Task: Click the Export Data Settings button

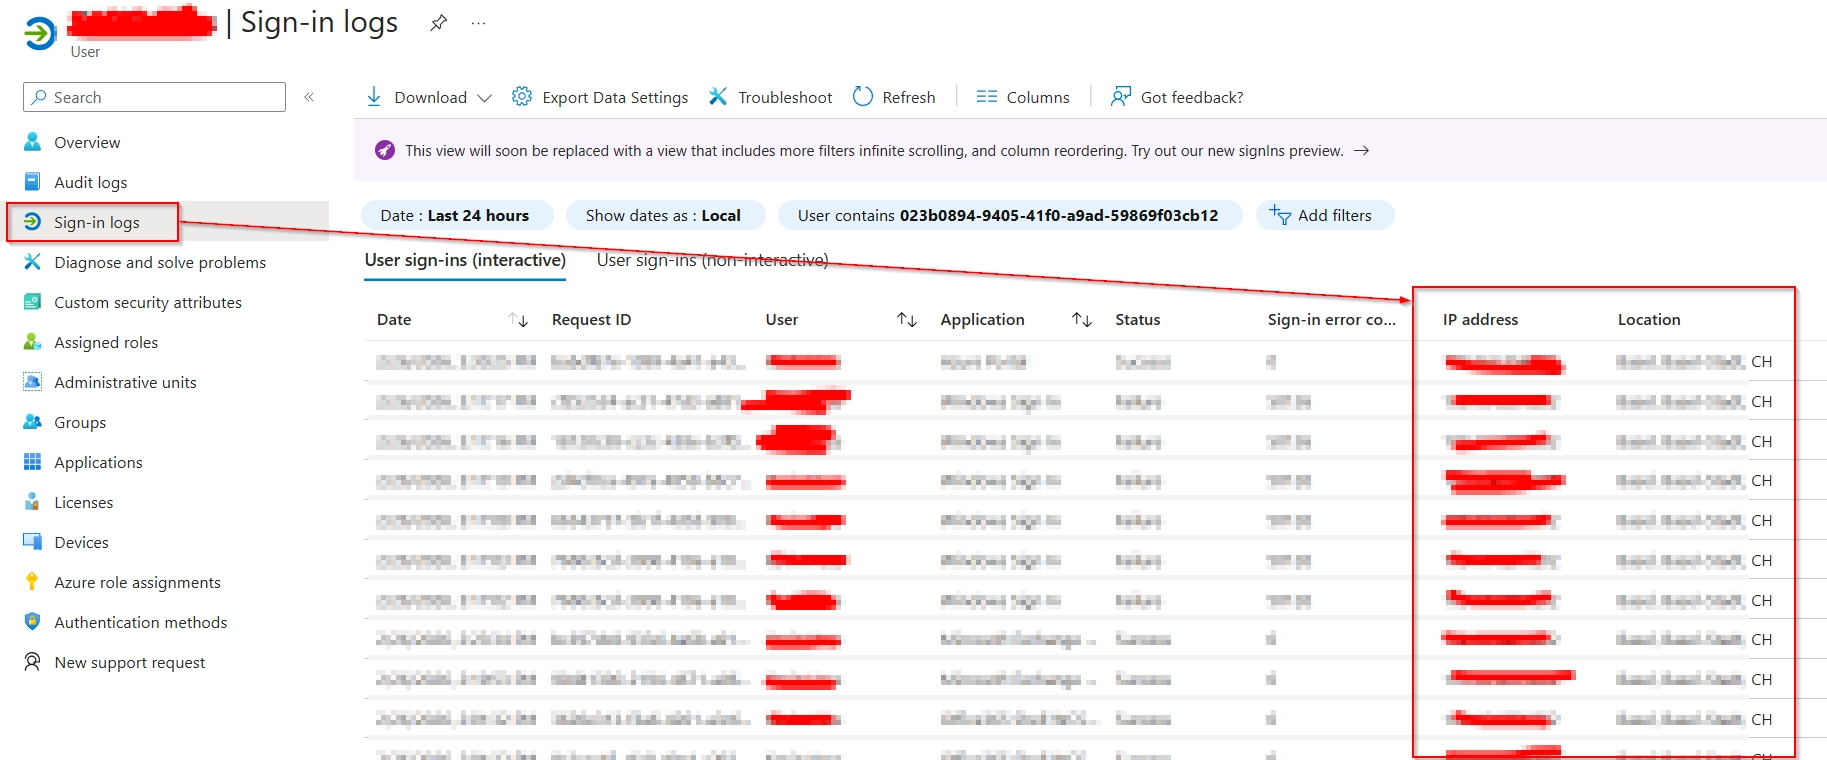Action: [x=600, y=97]
